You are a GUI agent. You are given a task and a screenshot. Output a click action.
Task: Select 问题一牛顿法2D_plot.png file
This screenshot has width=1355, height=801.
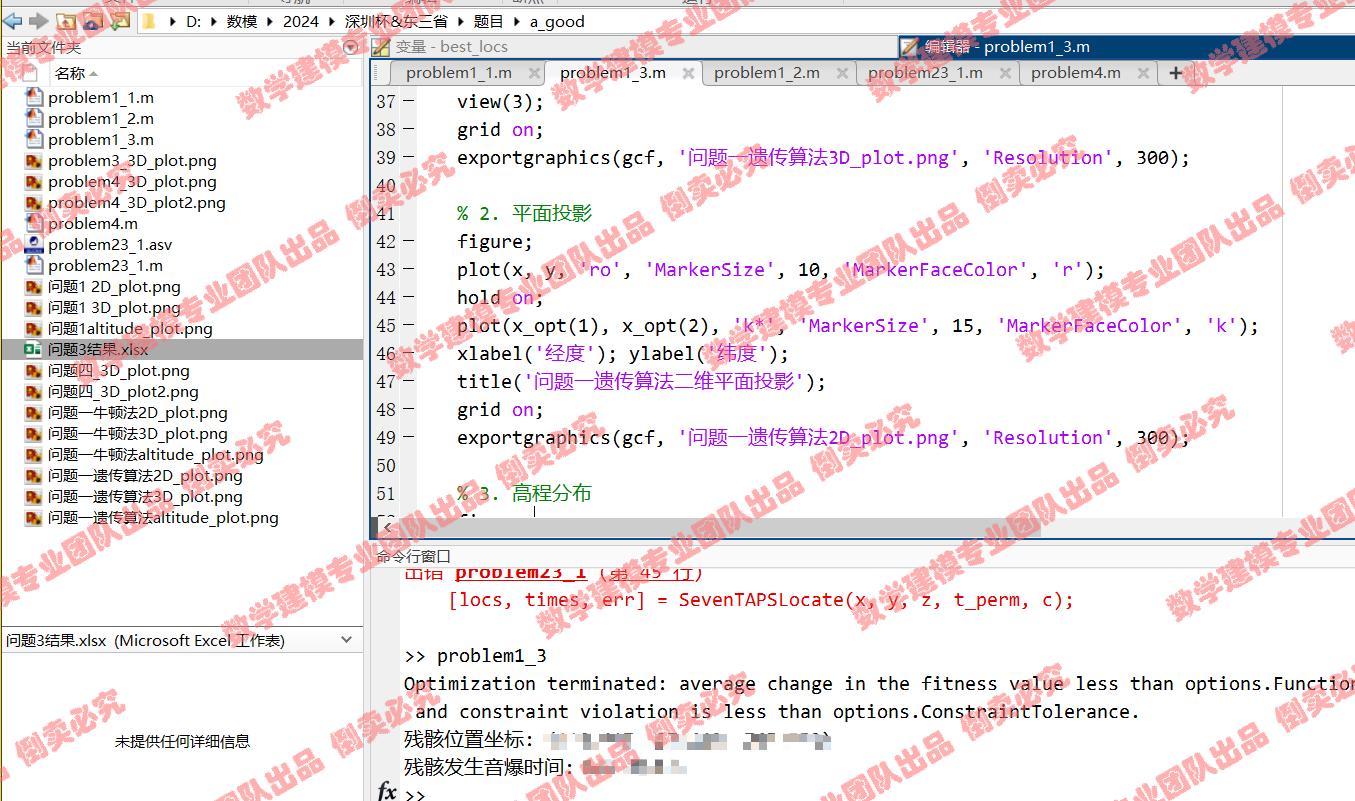137,413
